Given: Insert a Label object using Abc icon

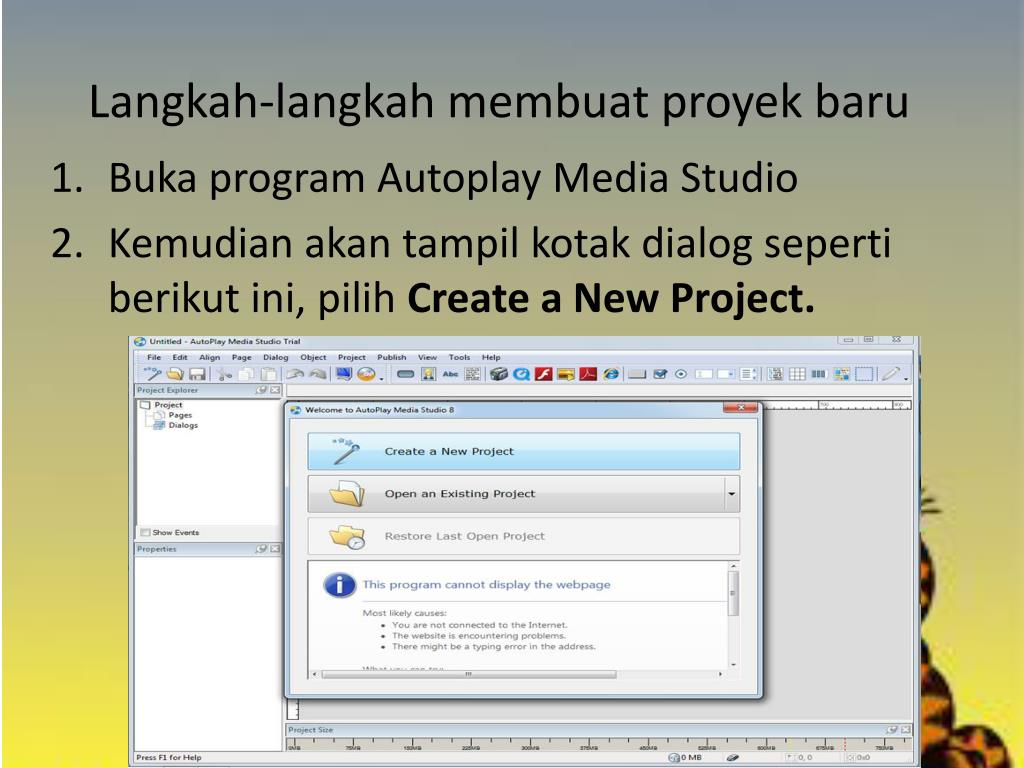Looking at the screenshot, I should coord(451,374).
